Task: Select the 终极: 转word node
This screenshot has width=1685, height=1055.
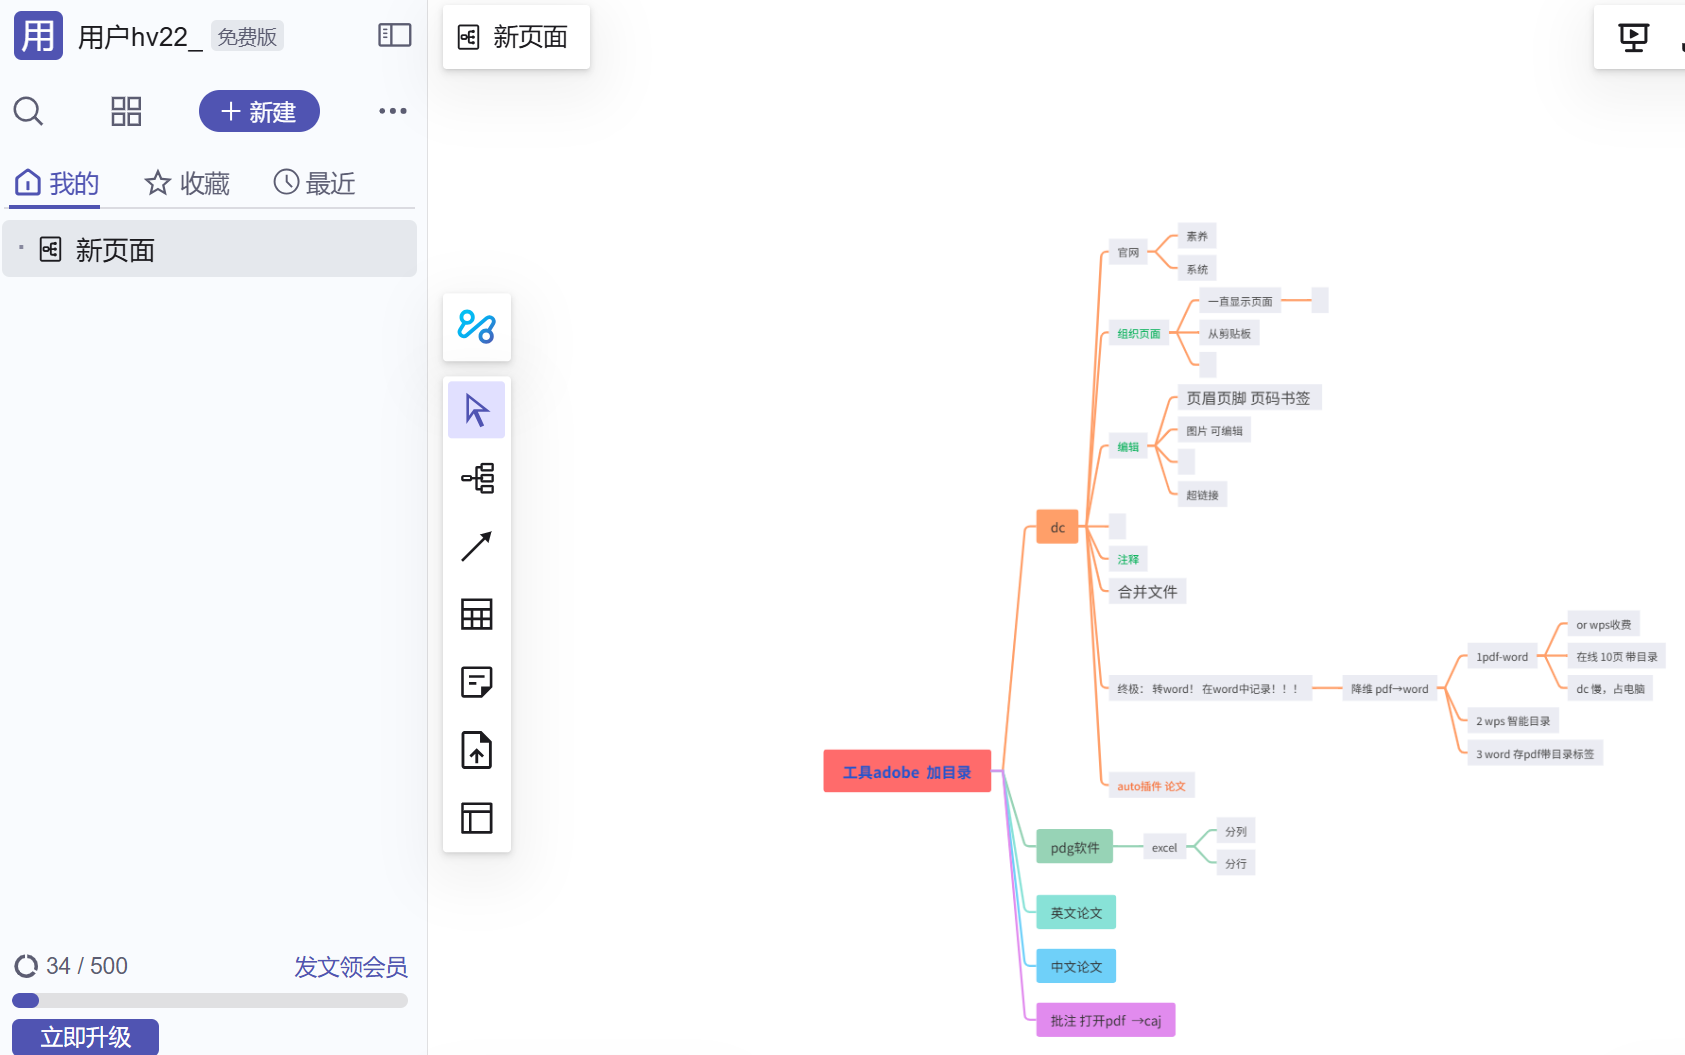Action: pyautogui.click(x=1210, y=688)
